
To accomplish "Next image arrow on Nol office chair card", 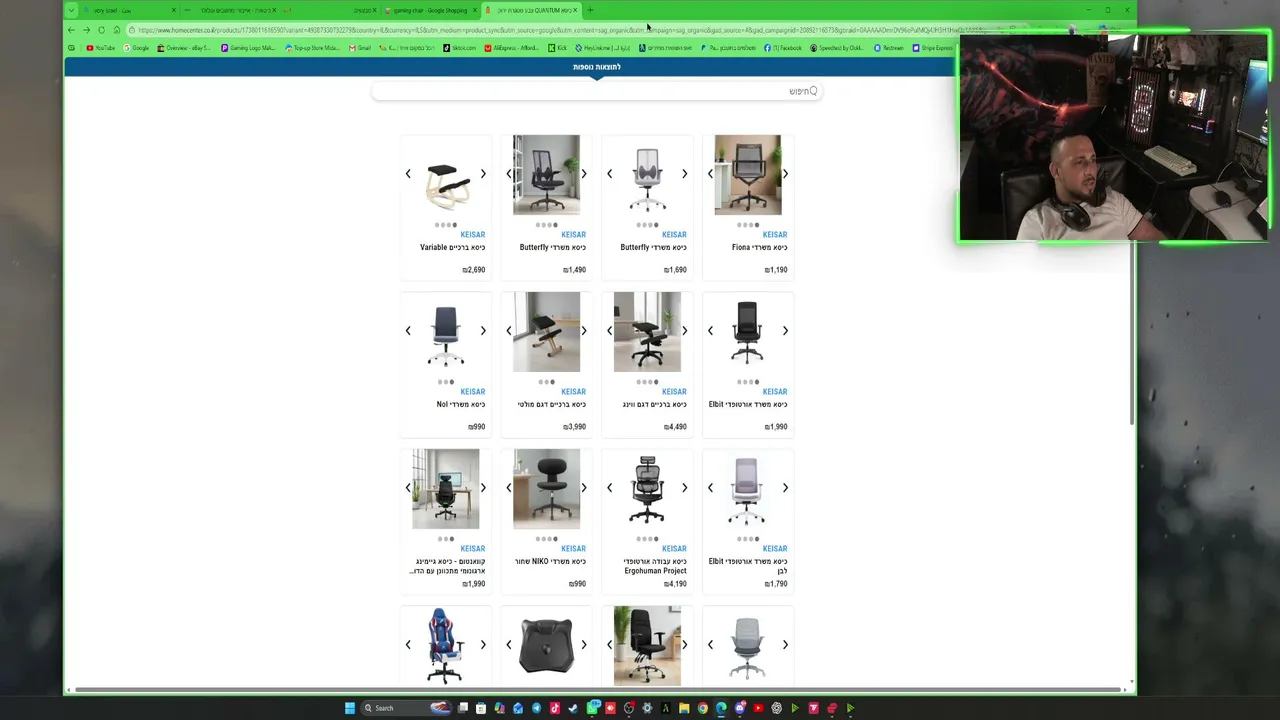I will [x=483, y=331].
